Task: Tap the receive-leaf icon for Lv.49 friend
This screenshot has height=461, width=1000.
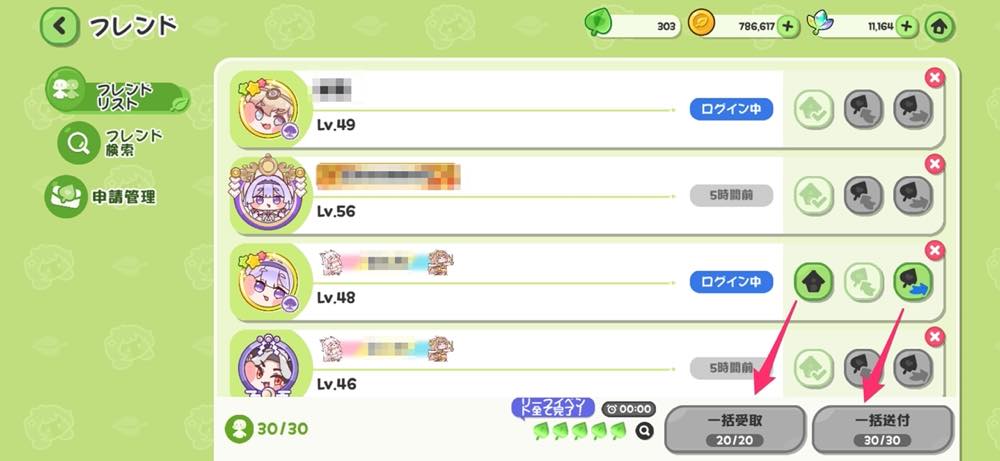Action: [864, 109]
